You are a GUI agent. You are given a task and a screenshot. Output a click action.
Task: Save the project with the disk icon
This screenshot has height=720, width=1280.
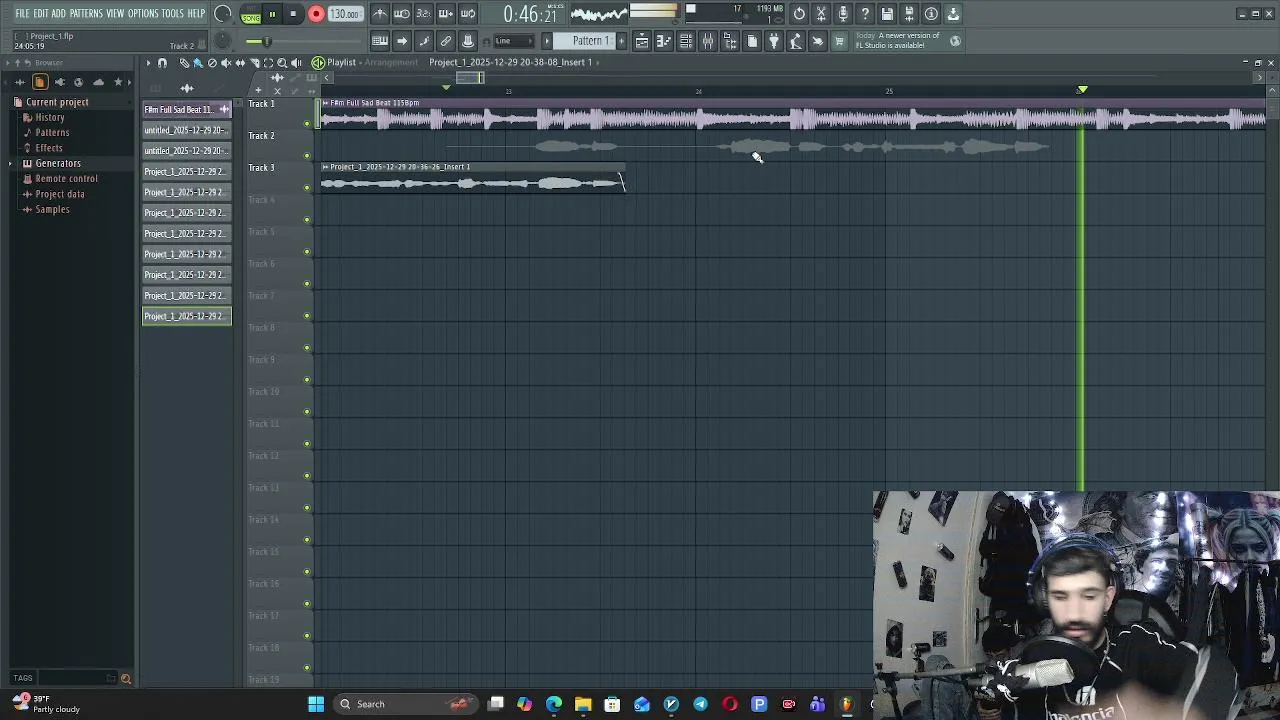[887, 14]
